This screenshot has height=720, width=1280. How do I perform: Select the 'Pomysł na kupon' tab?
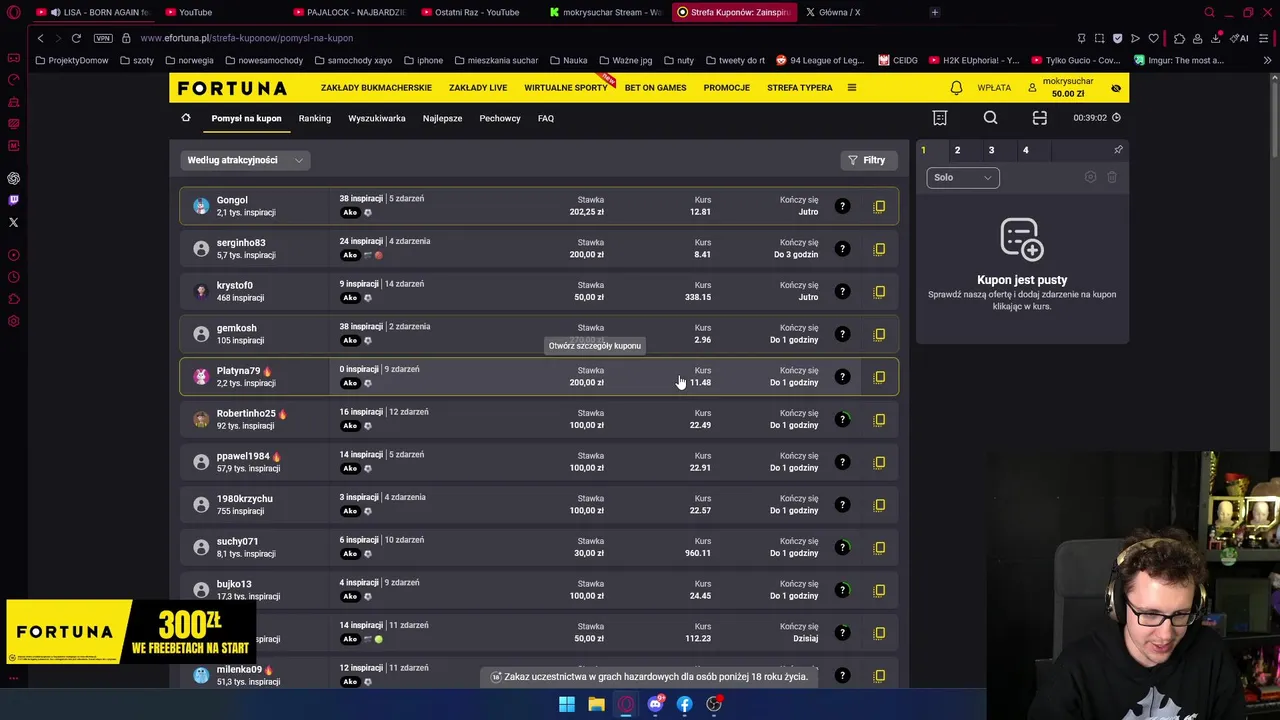click(x=246, y=118)
